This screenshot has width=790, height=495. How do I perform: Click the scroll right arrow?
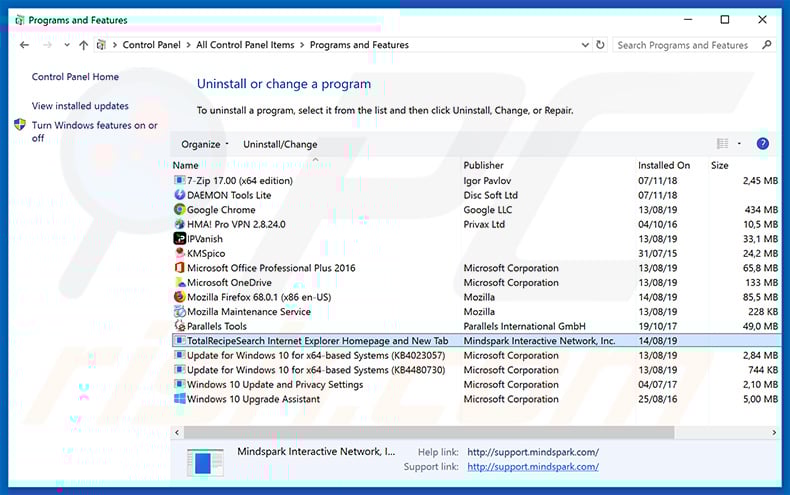[774, 432]
